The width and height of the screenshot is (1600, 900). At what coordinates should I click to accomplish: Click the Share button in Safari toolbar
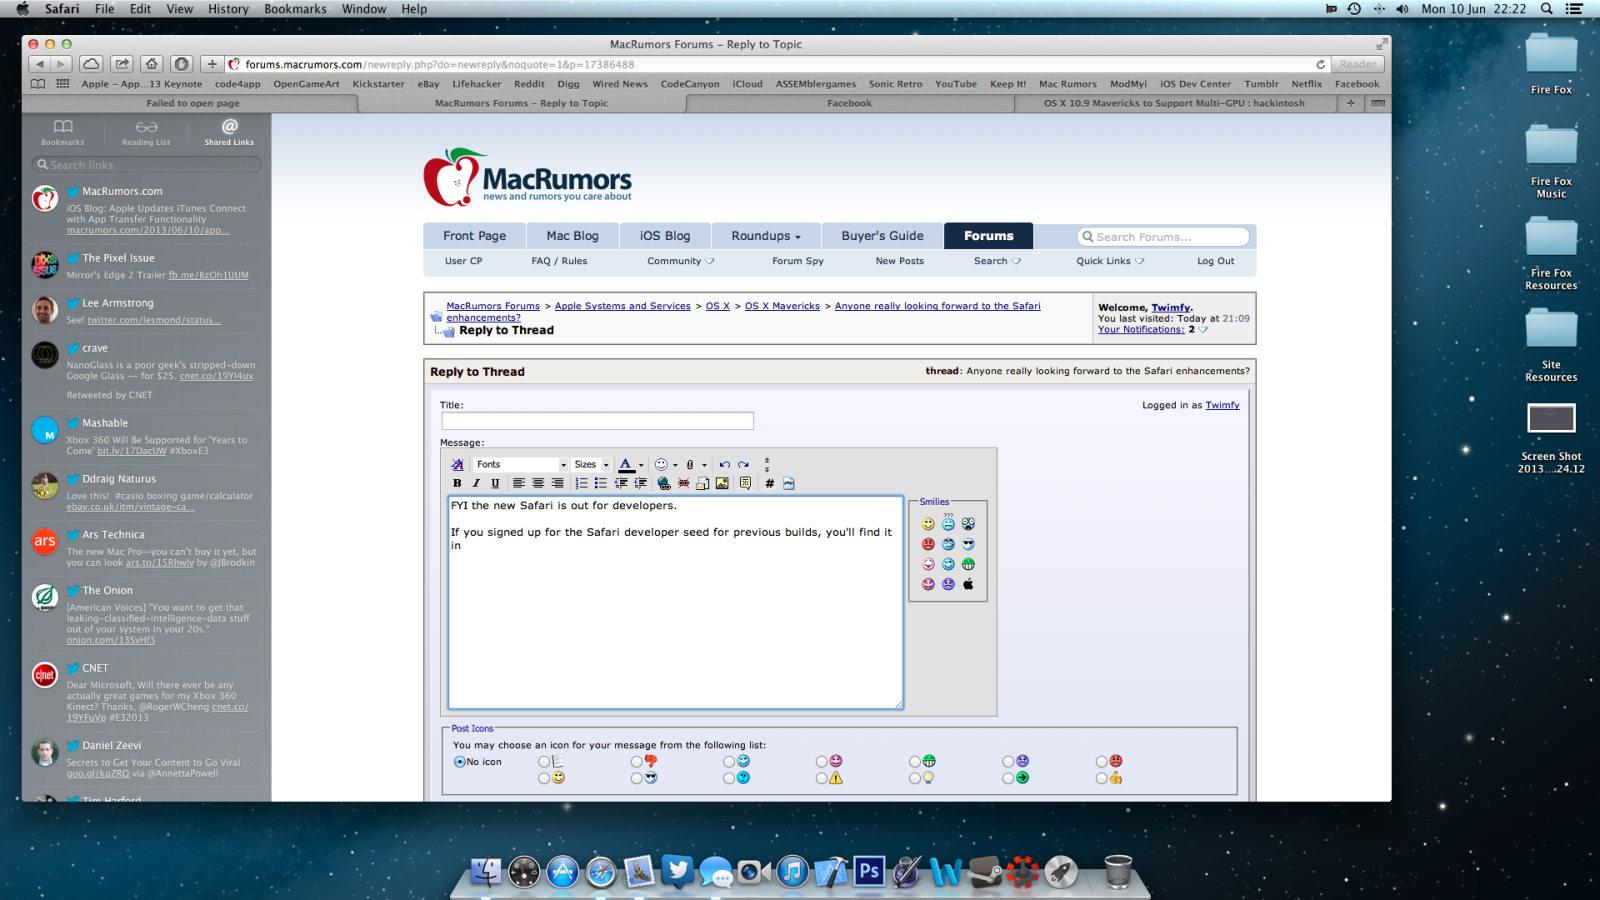click(x=122, y=64)
